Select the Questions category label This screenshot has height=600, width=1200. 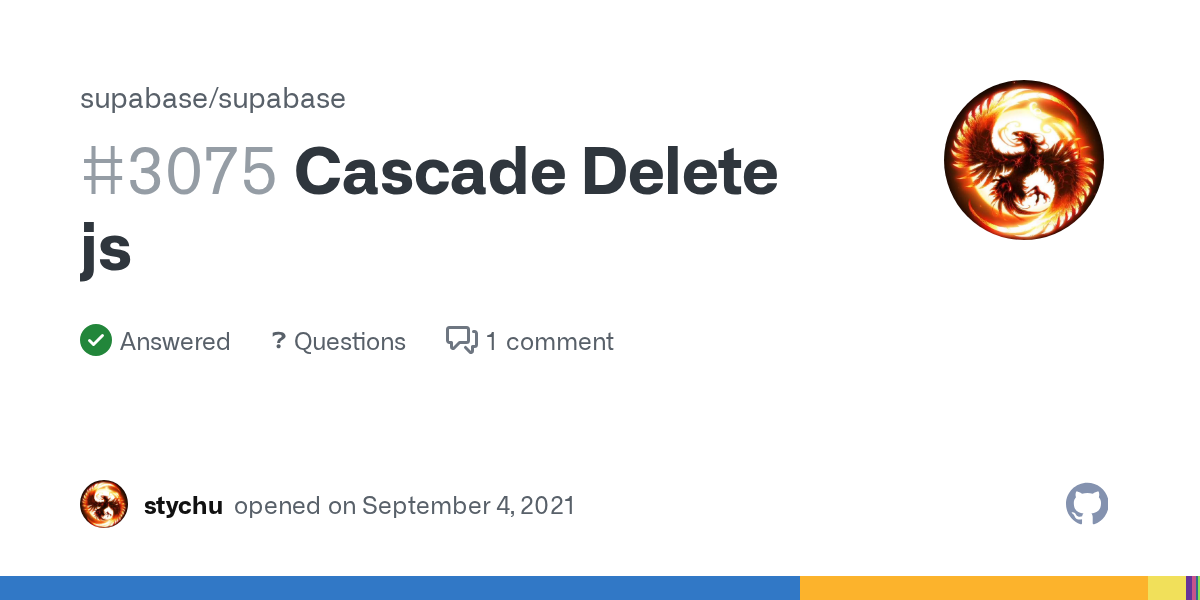click(350, 342)
